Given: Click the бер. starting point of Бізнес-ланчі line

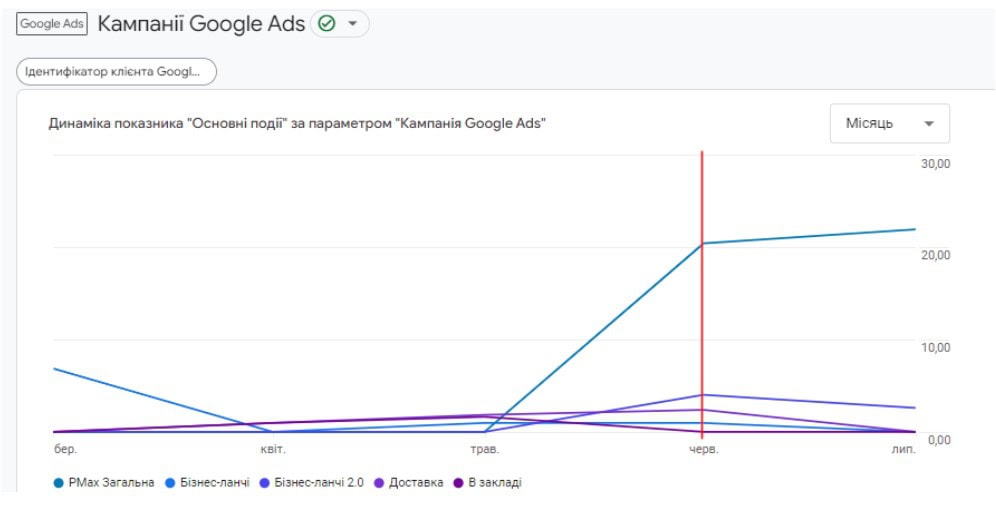Looking at the screenshot, I should point(55,368).
